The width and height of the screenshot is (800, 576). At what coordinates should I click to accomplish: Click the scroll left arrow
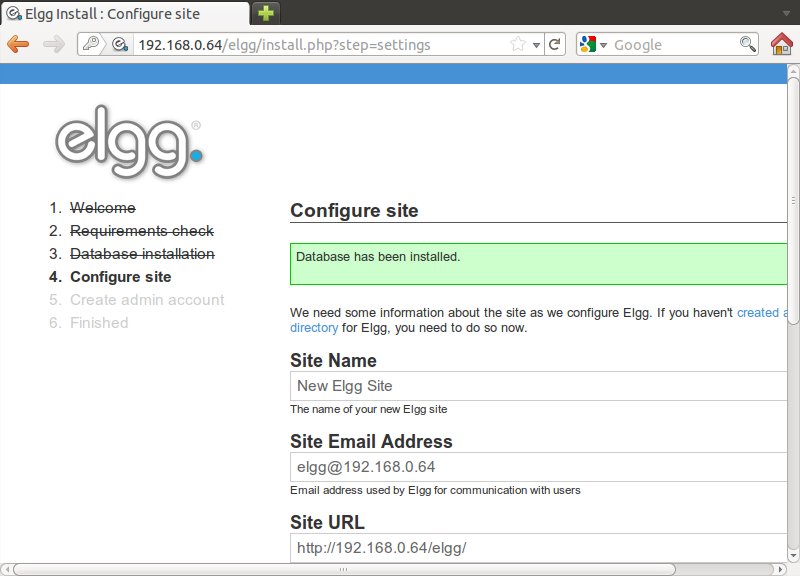coord(7,569)
